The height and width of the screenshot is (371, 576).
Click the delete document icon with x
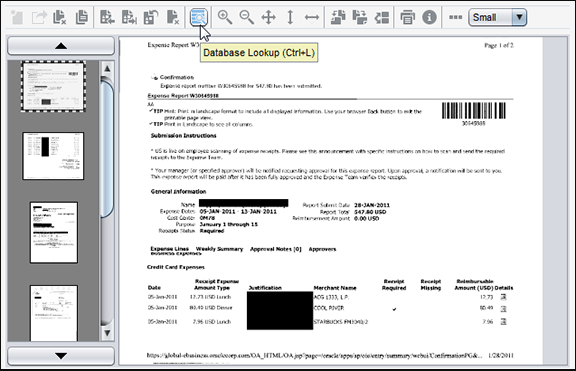[x=60, y=17]
